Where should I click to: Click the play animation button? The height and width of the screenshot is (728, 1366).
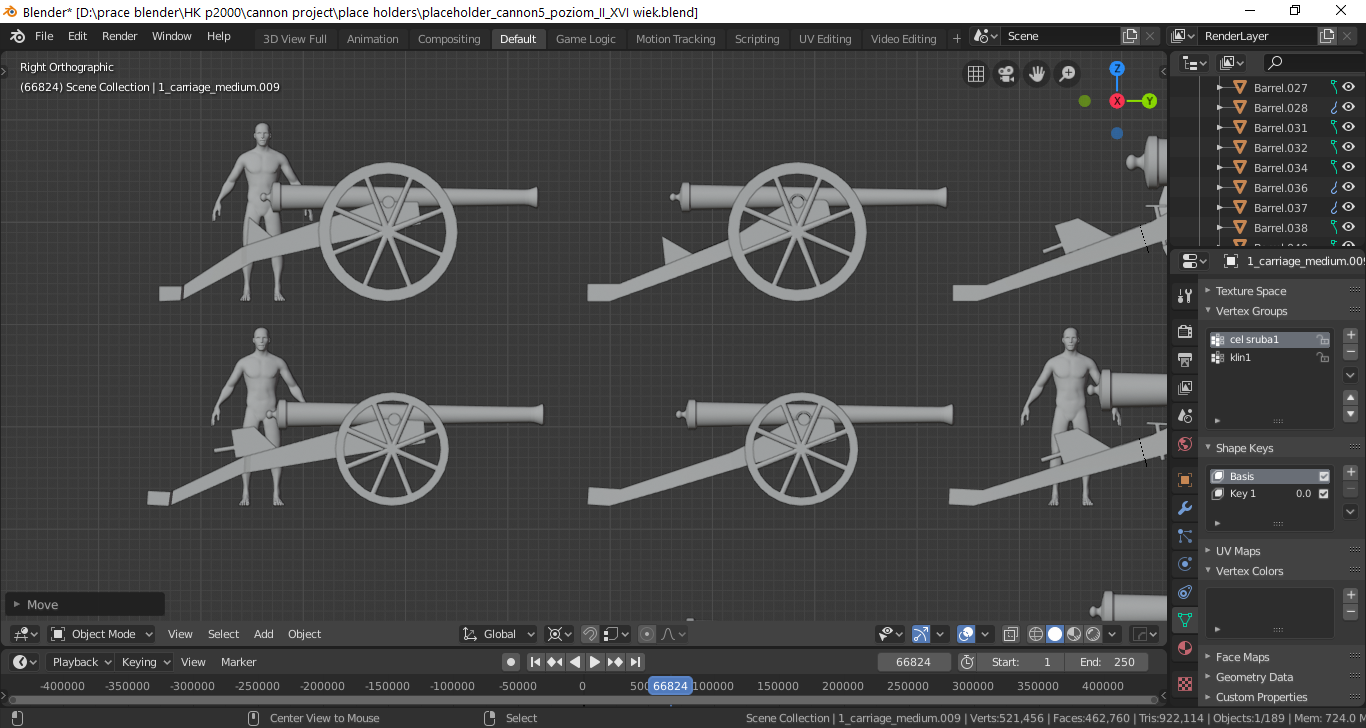click(595, 662)
